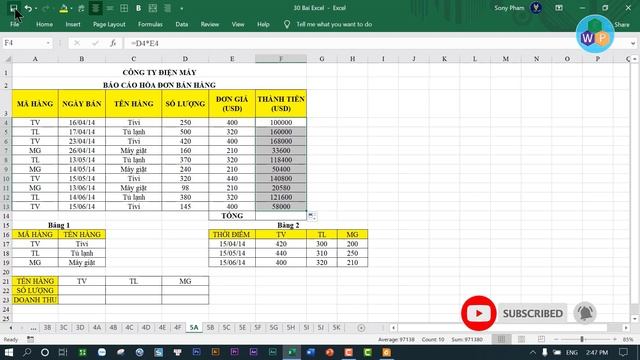Screen dimensions: 640x360
Task: Click the Borders grid icon in quick access
Action: [x=124, y=8]
